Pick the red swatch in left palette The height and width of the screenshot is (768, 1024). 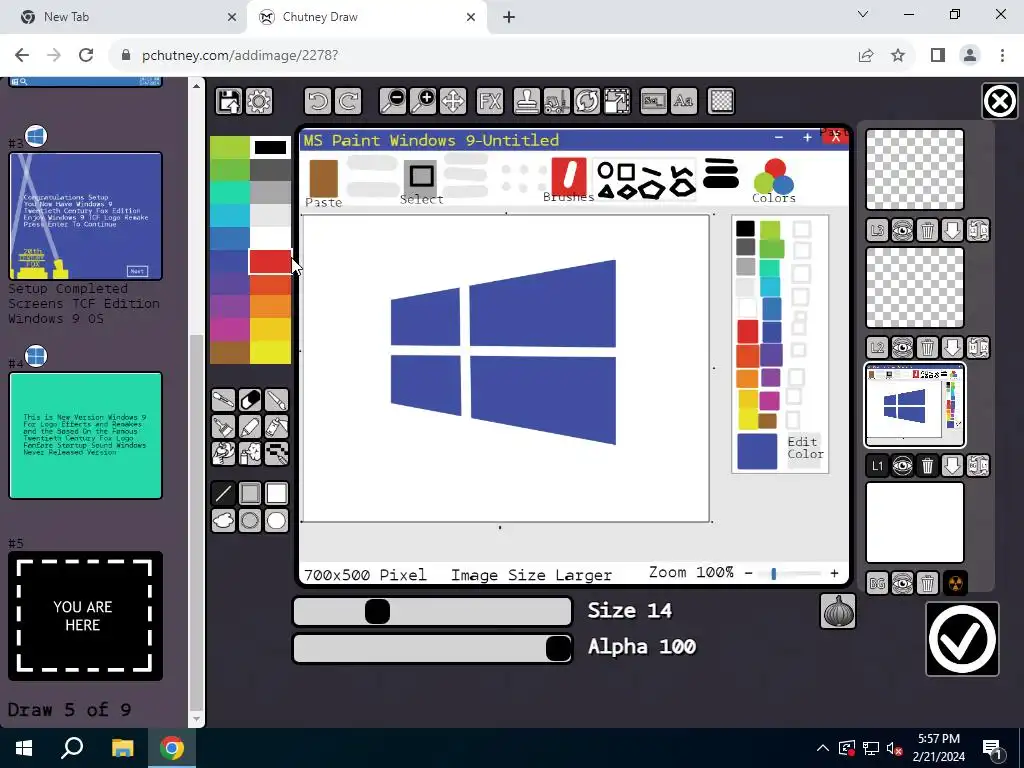[270, 262]
